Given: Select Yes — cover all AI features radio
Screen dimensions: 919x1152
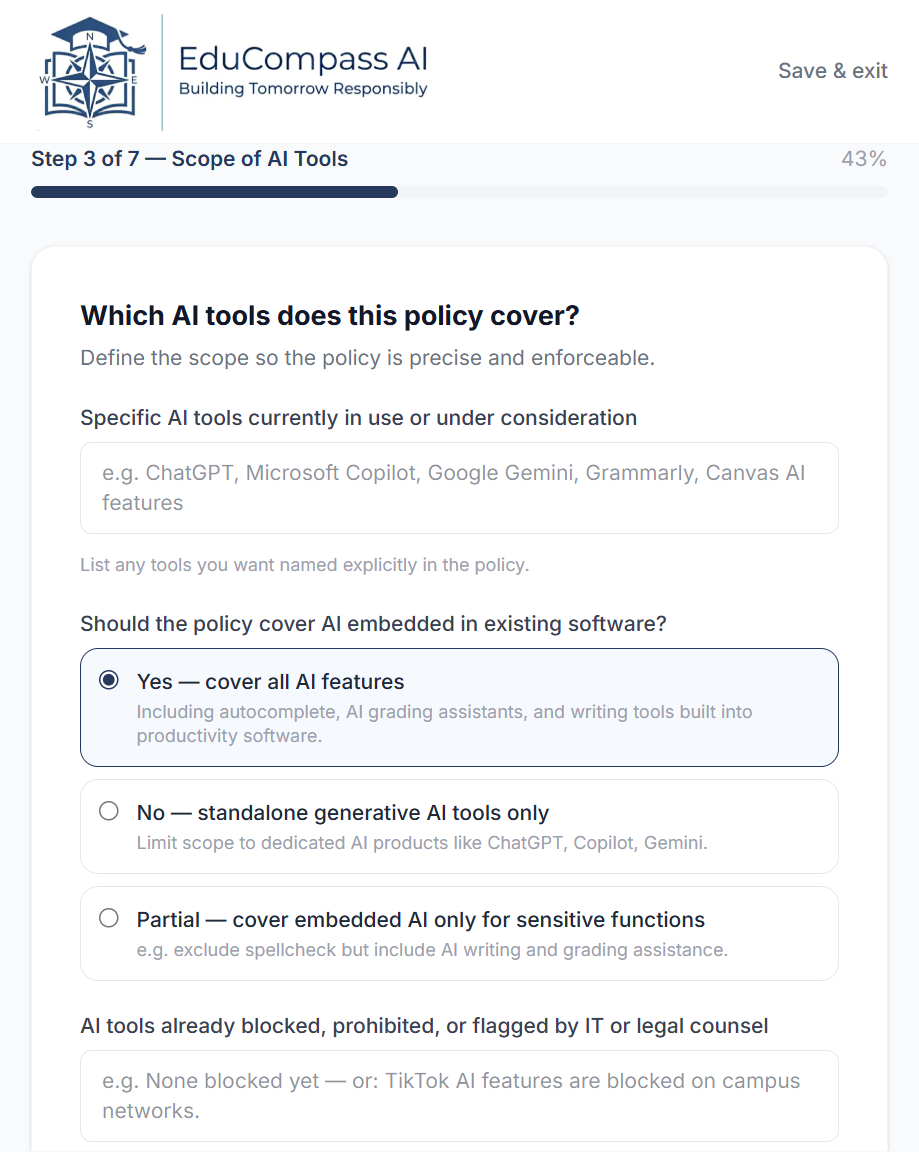Looking at the screenshot, I should (x=109, y=680).
